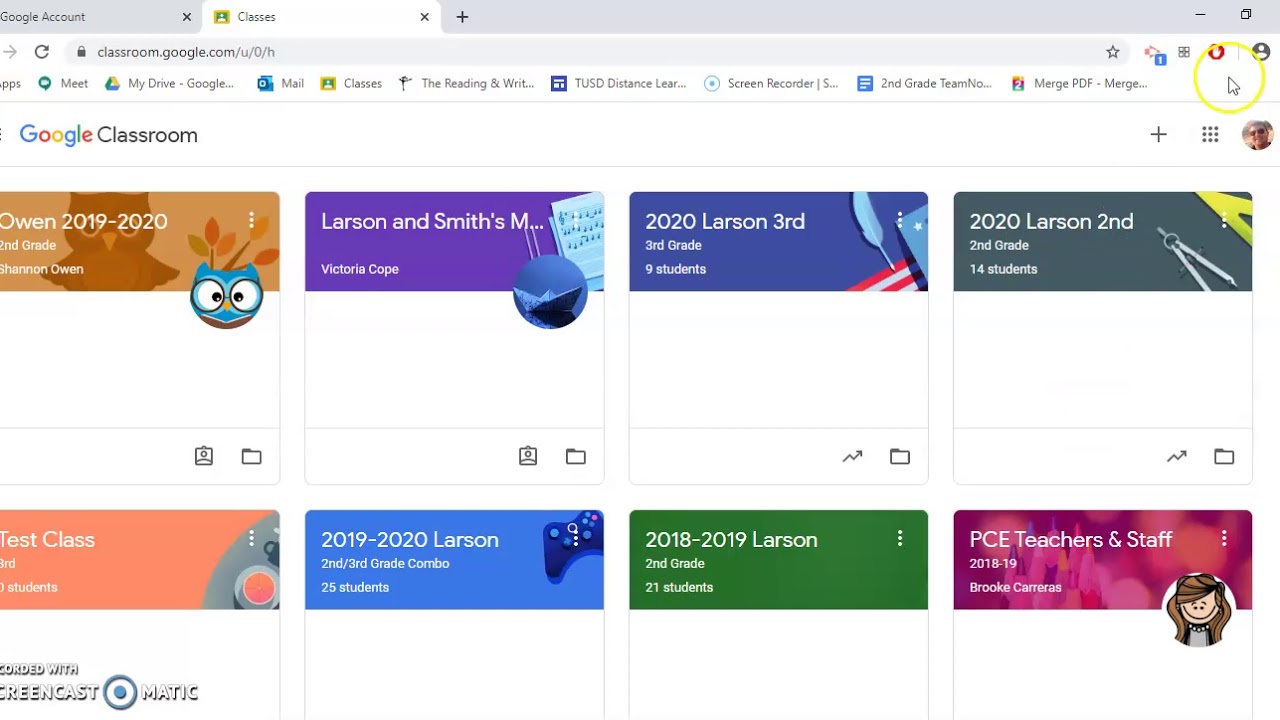The image size is (1280, 720).
Task: Open the 2019-2020 Larson class
Action: pyautogui.click(x=410, y=539)
